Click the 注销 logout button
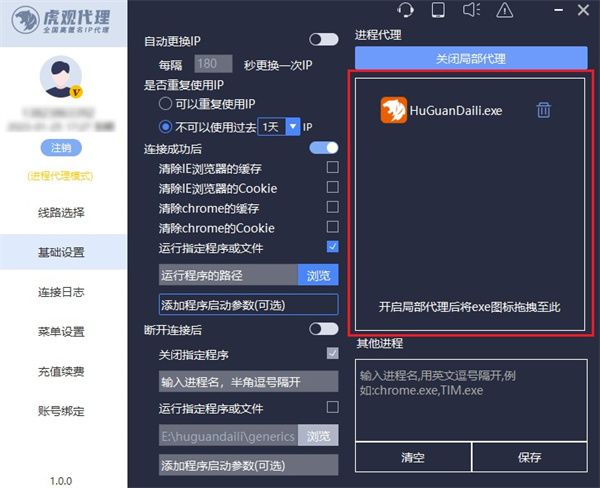This screenshot has width=600, height=488. [x=62, y=149]
